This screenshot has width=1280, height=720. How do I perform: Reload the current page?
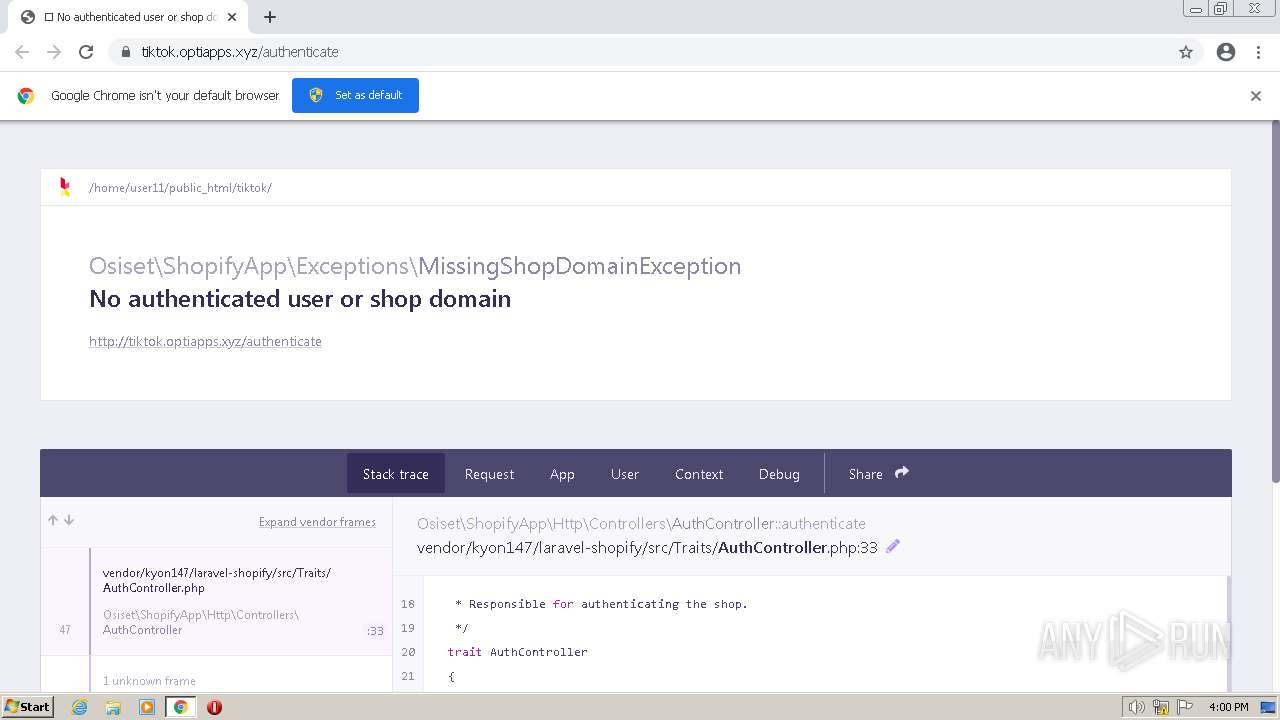[x=86, y=52]
